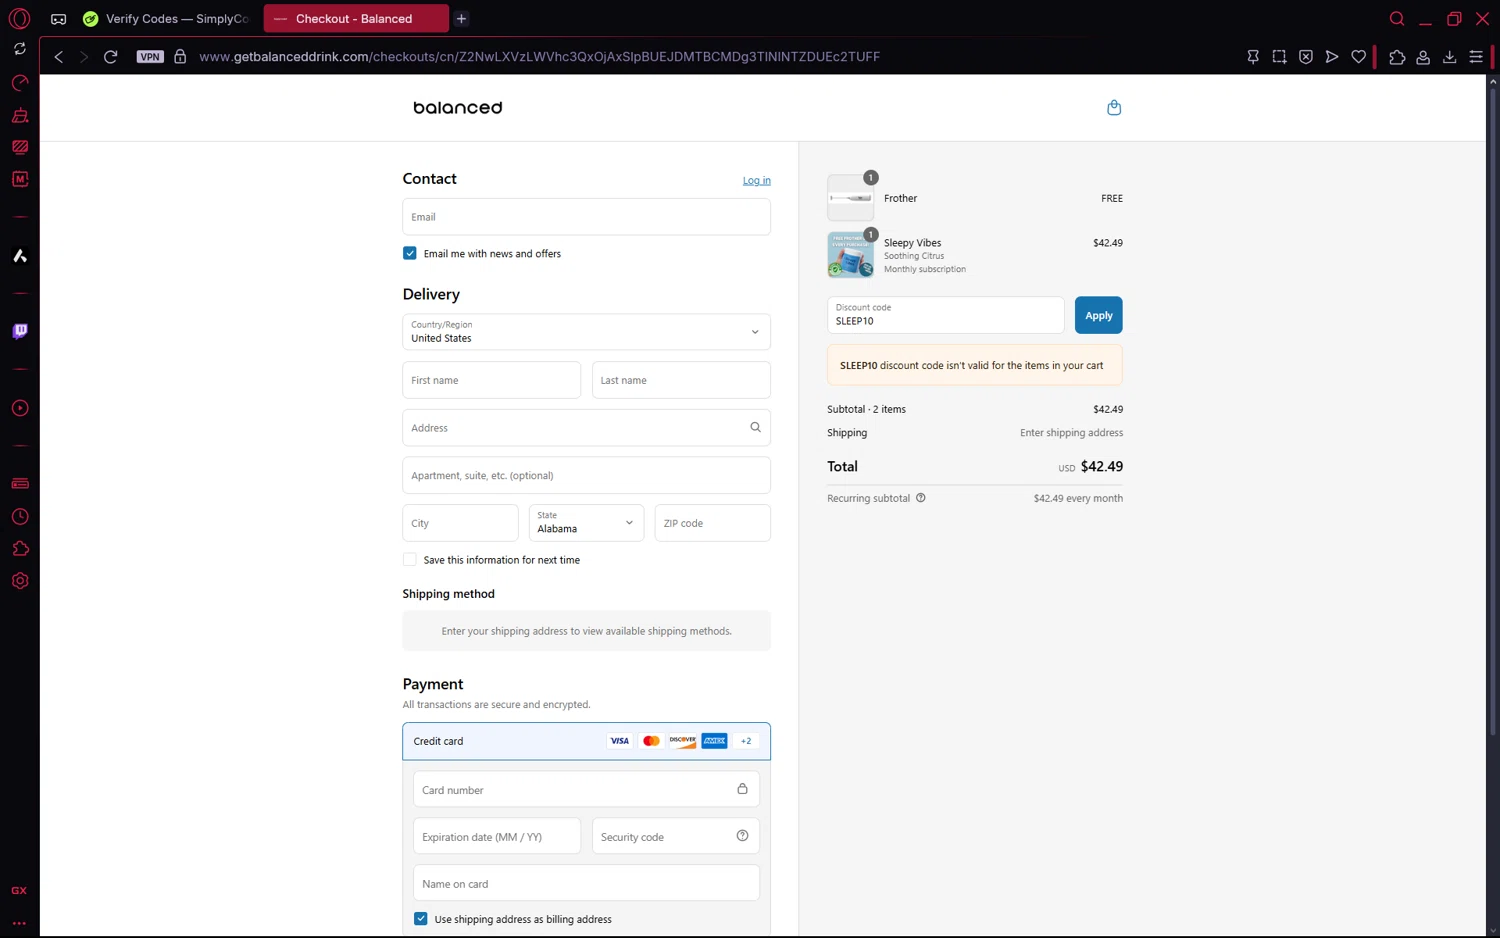
Task: Focus the First name field
Action: (491, 380)
